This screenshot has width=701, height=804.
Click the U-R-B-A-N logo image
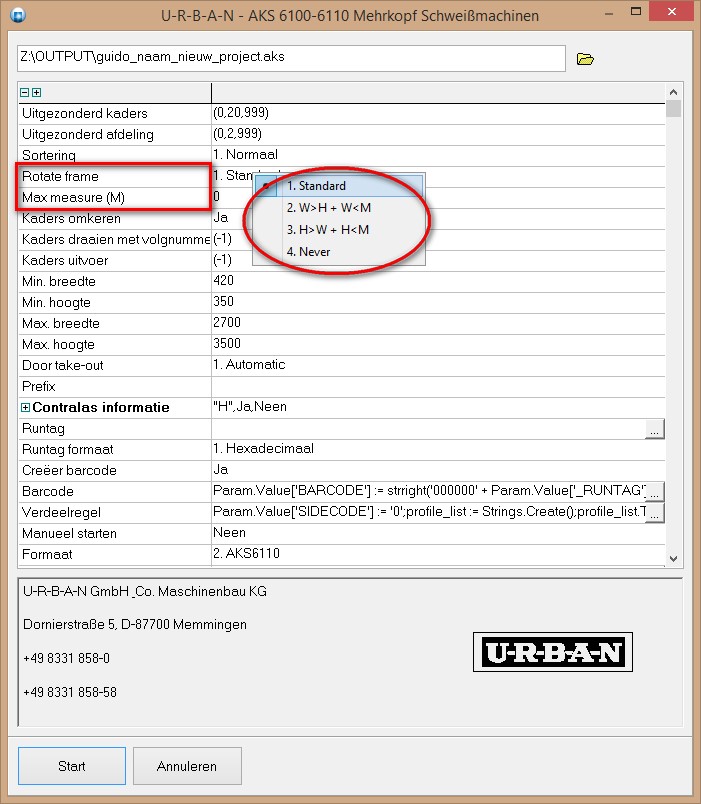[553, 652]
